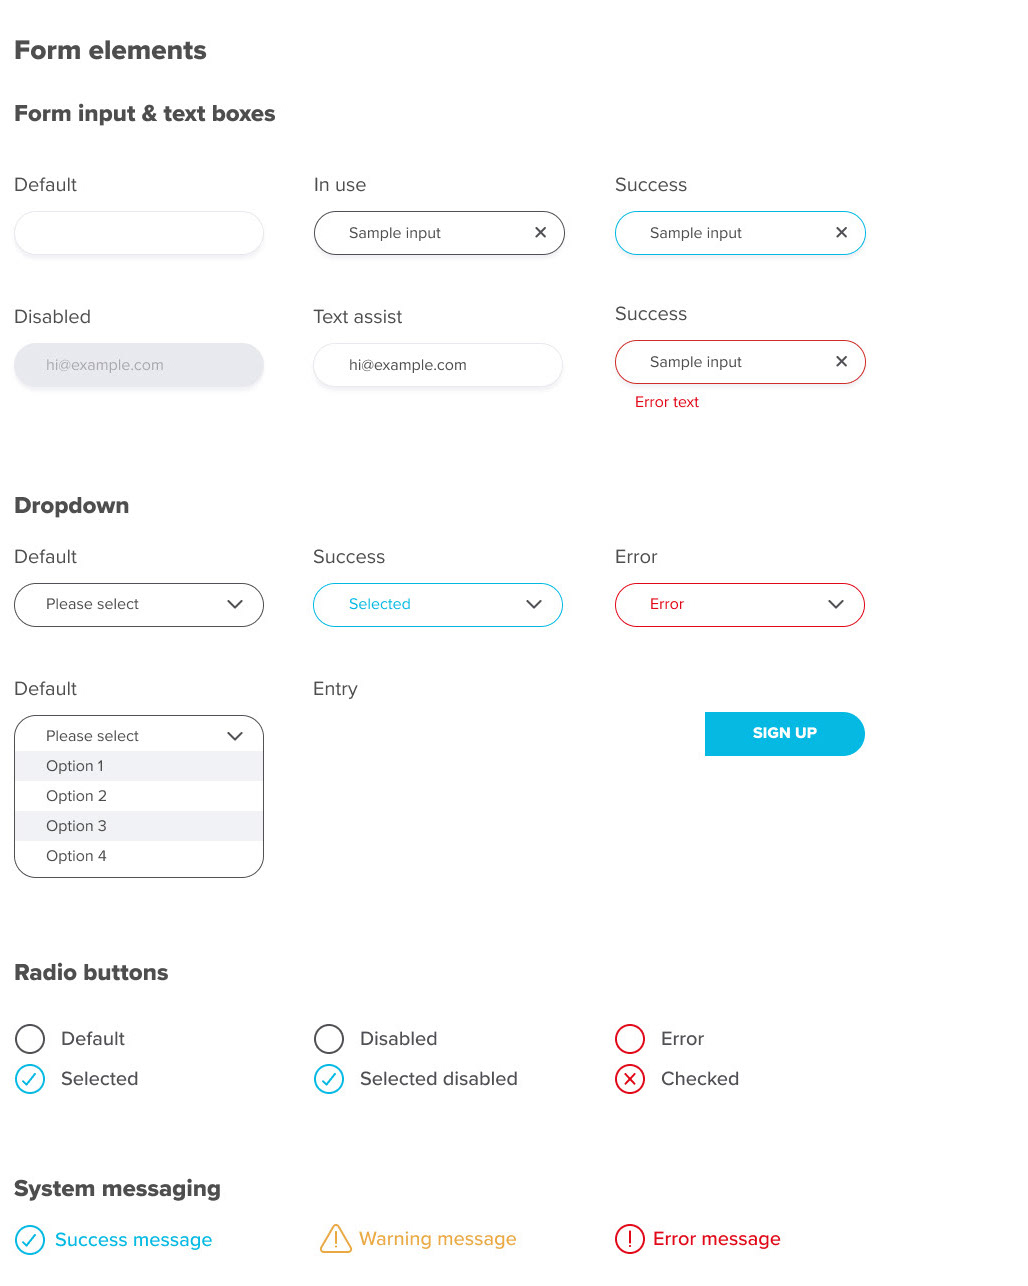This screenshot has height=1286, width=1028.
Task: Click the red Checked radio button
Action: tap(630, 1079)
